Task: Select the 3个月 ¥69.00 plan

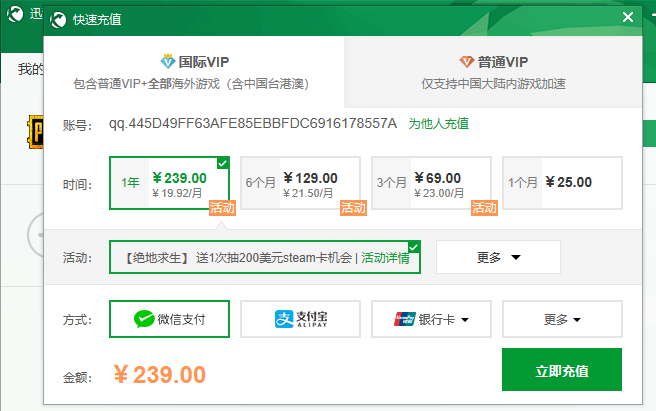Action: click(431, 183)
